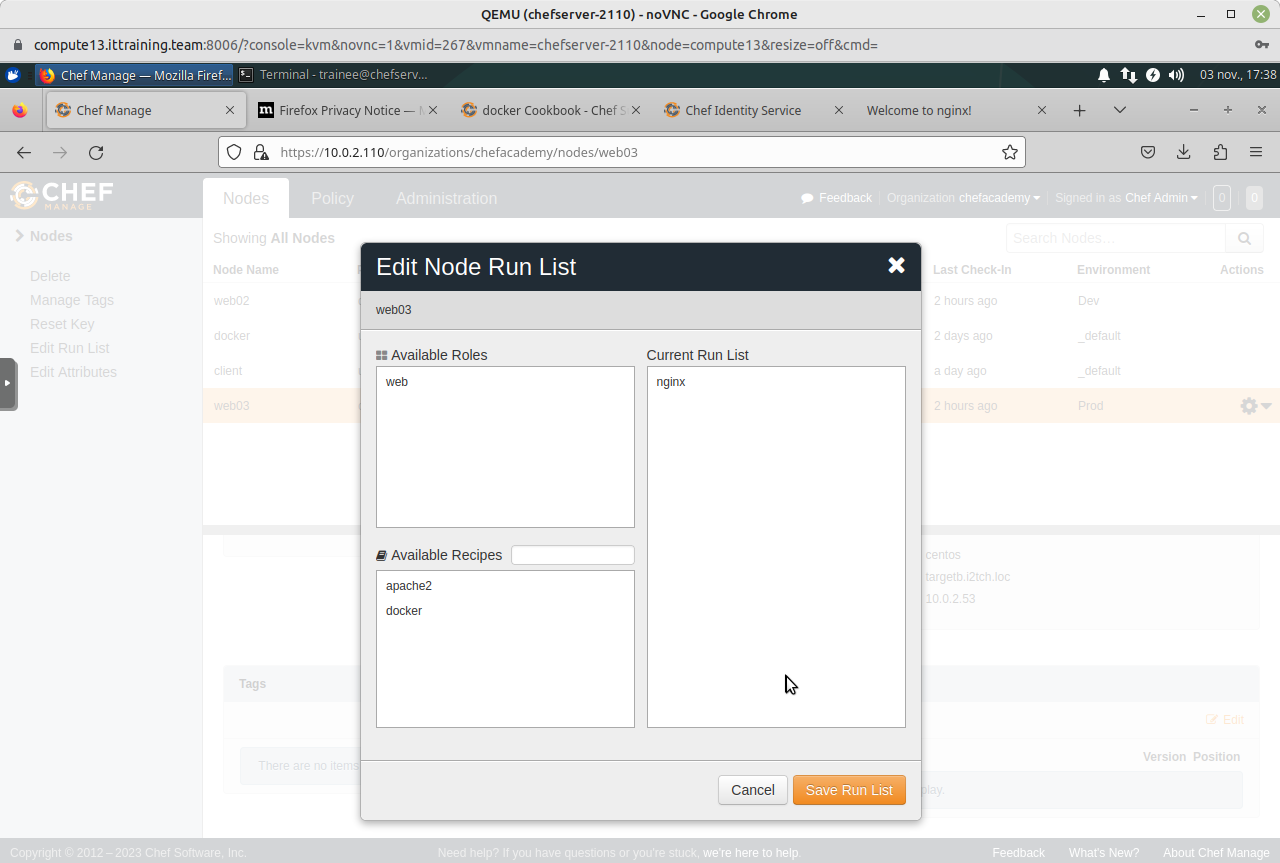Click Manage Tags in sidebar

pyautogui.click(x=72, y=300)
